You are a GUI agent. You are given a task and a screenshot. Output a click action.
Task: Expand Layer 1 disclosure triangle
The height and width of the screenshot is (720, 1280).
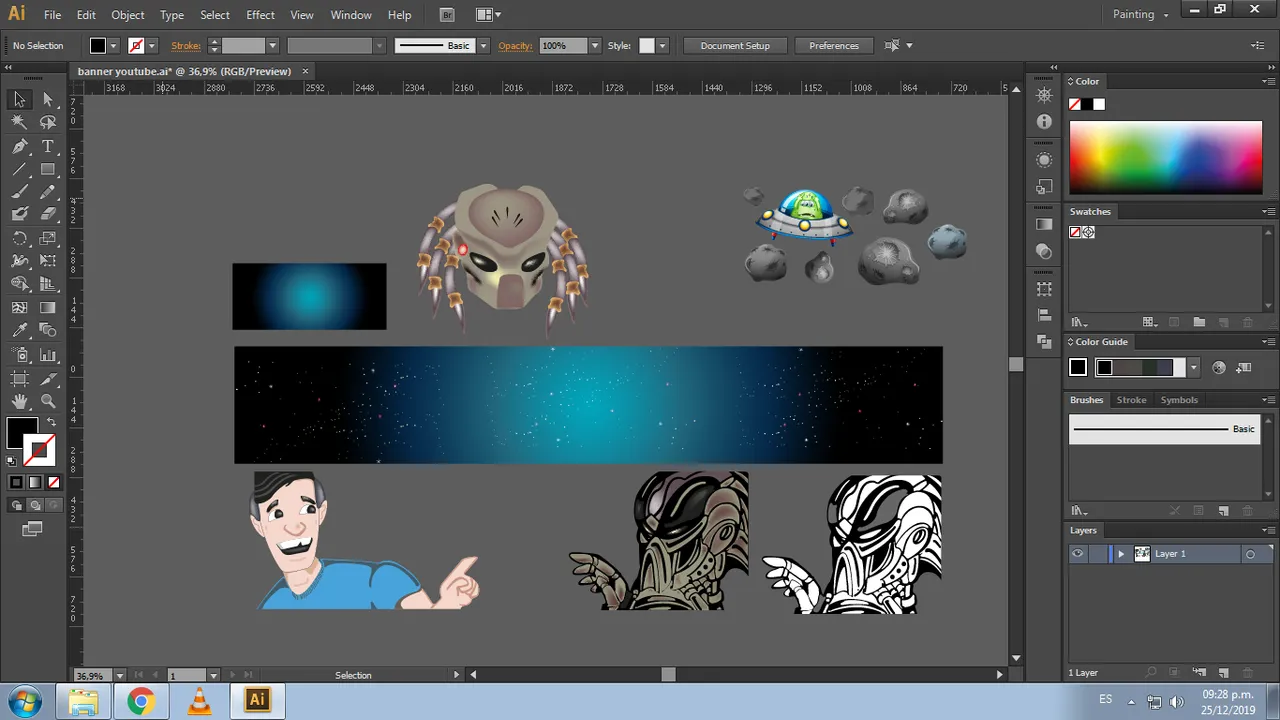(1121, 554)
